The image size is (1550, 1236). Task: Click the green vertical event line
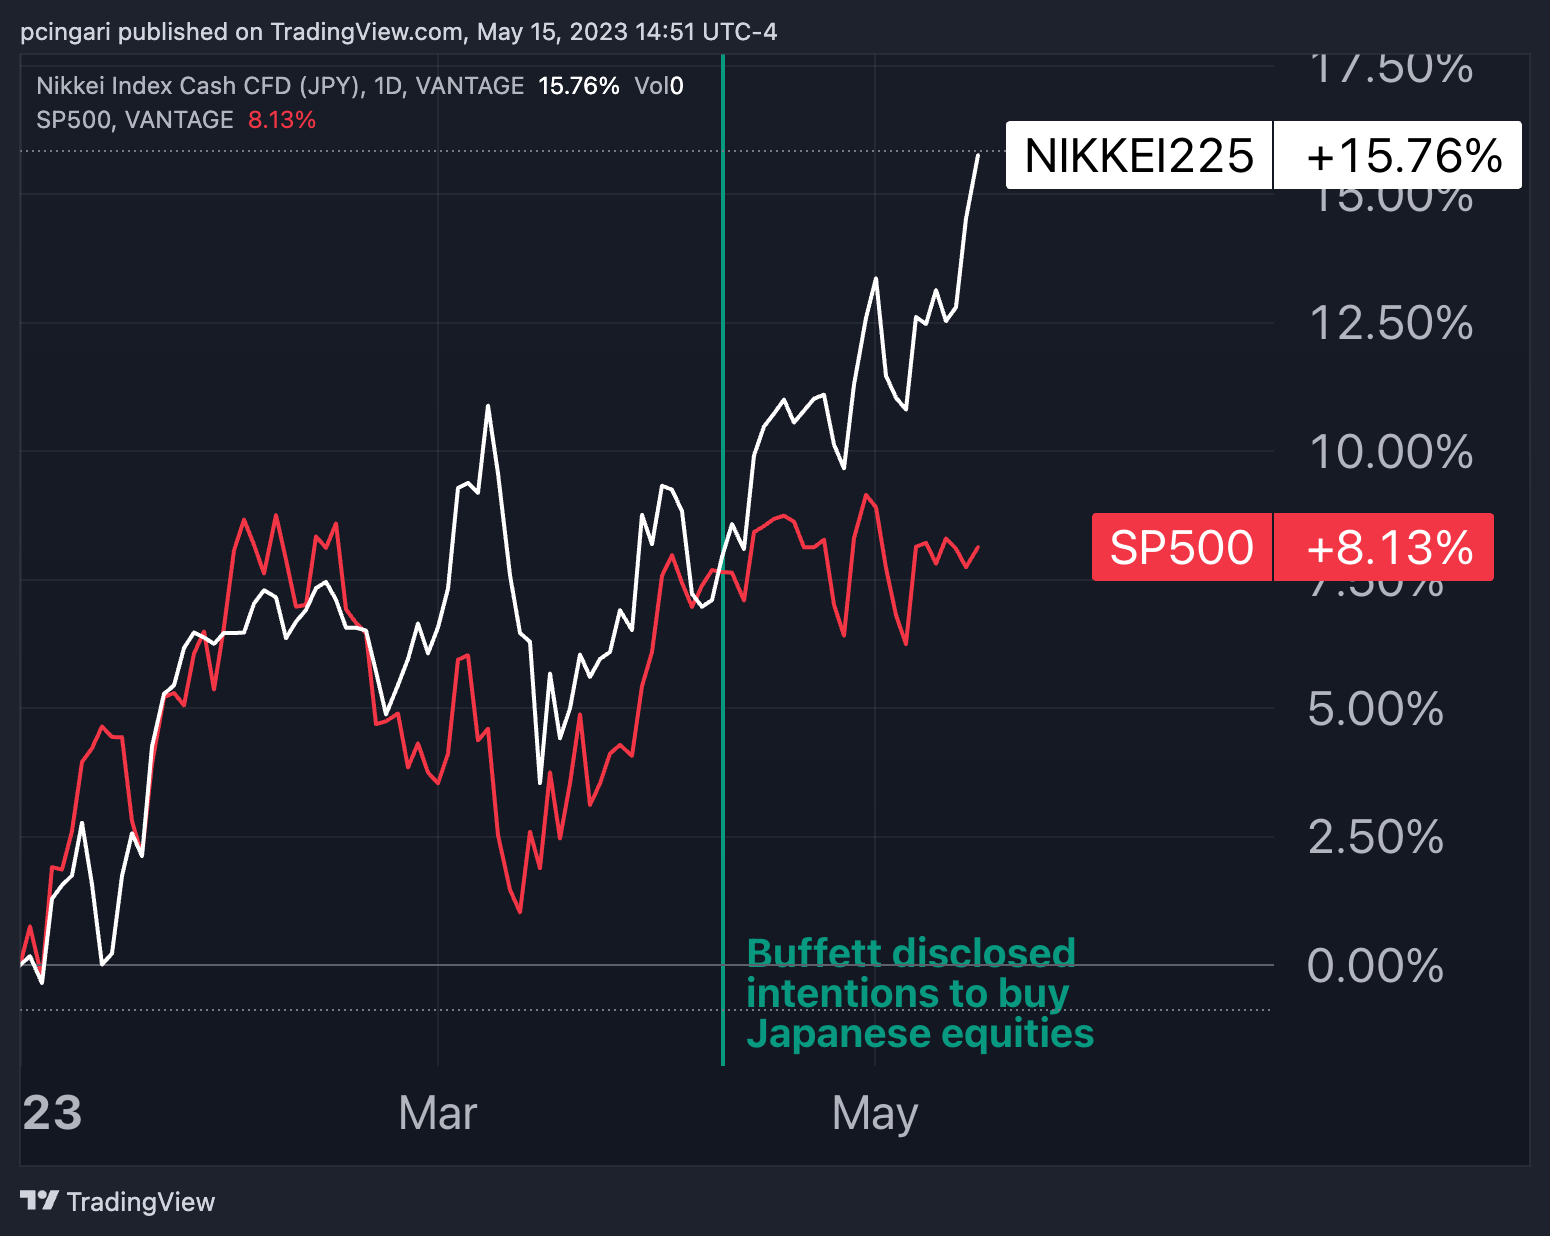723,560
